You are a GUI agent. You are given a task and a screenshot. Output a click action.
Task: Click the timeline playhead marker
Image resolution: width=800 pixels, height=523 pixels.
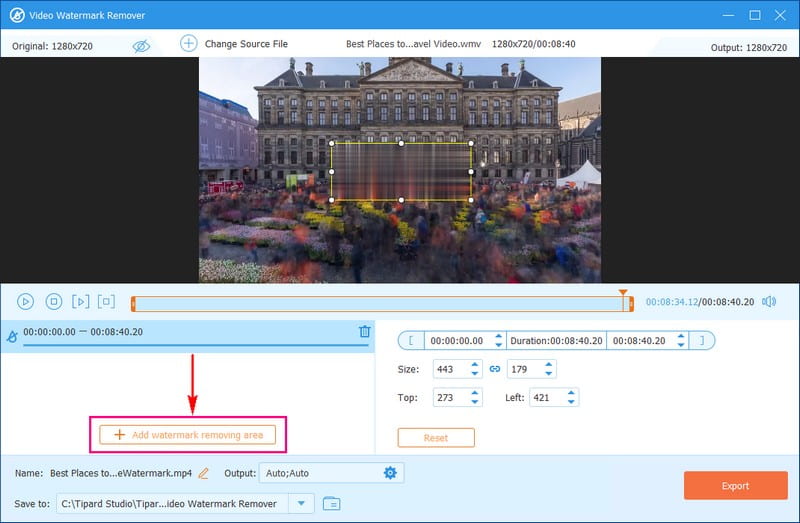[x=623, y=295]
